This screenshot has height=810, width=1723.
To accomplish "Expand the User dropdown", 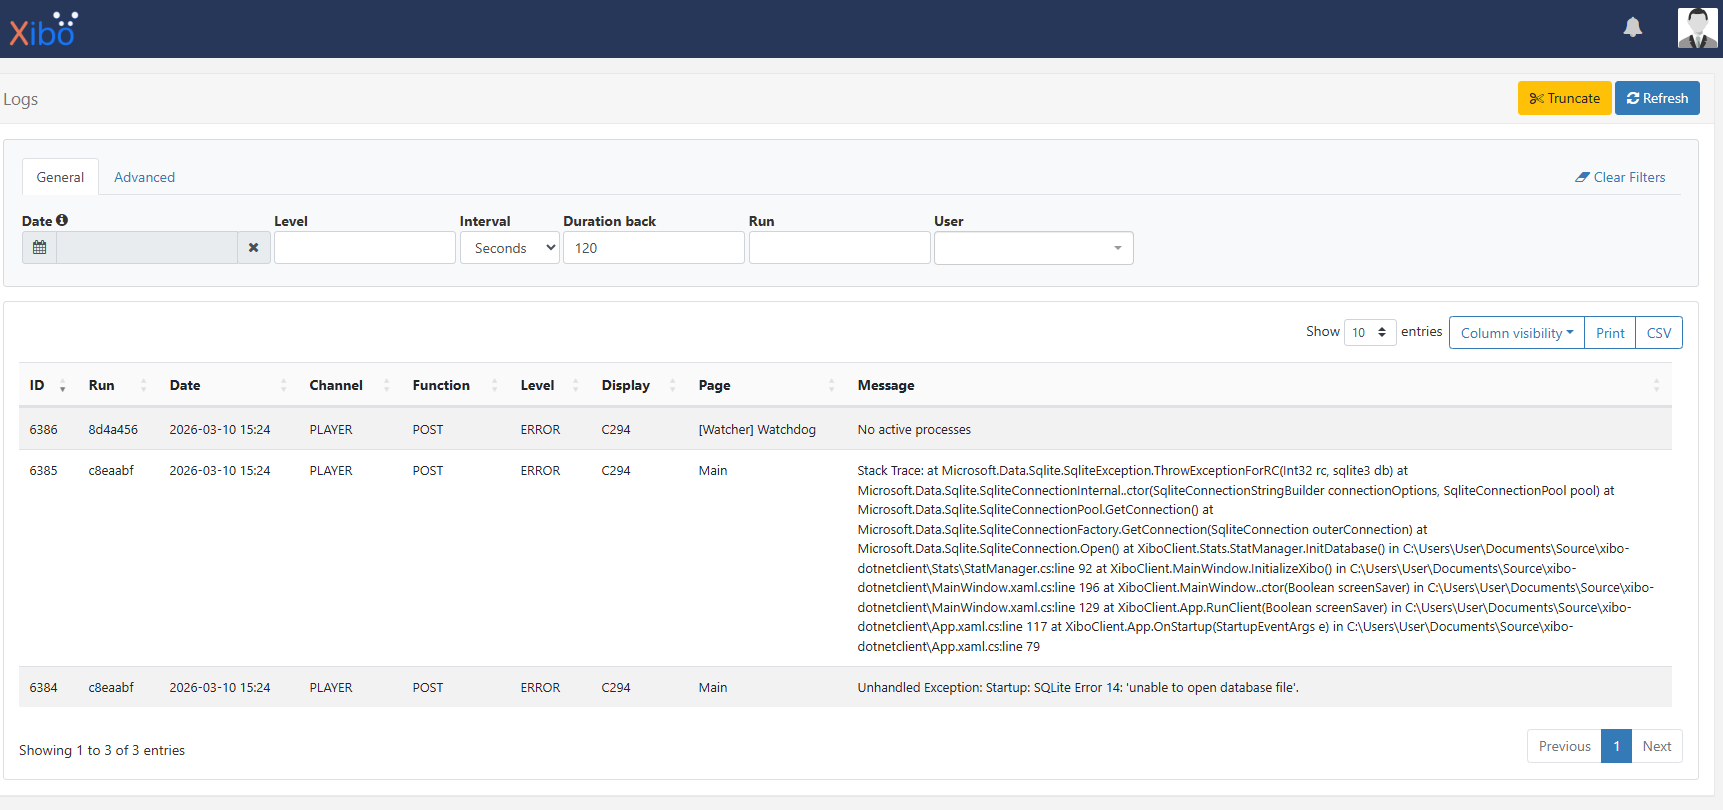I will [x=1033, y=248].
